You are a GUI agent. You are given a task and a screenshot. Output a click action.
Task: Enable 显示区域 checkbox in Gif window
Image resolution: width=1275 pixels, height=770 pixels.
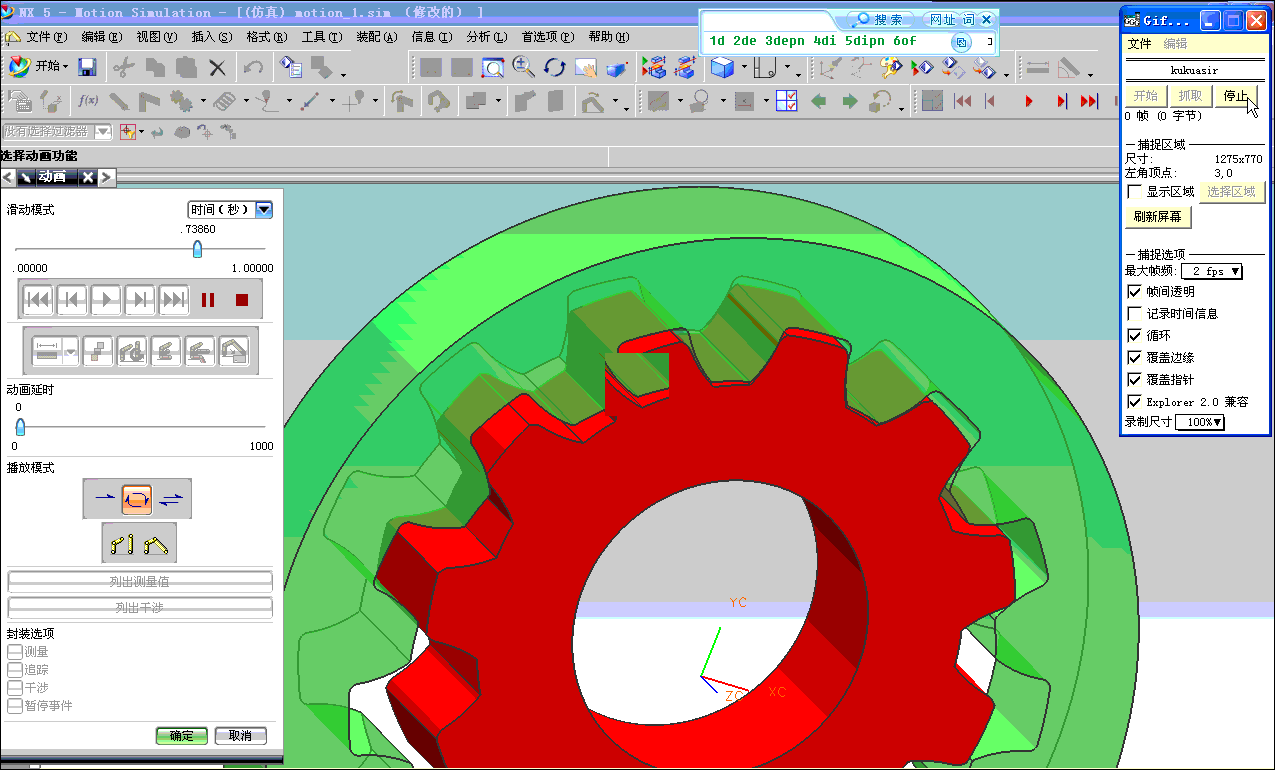1134,192
